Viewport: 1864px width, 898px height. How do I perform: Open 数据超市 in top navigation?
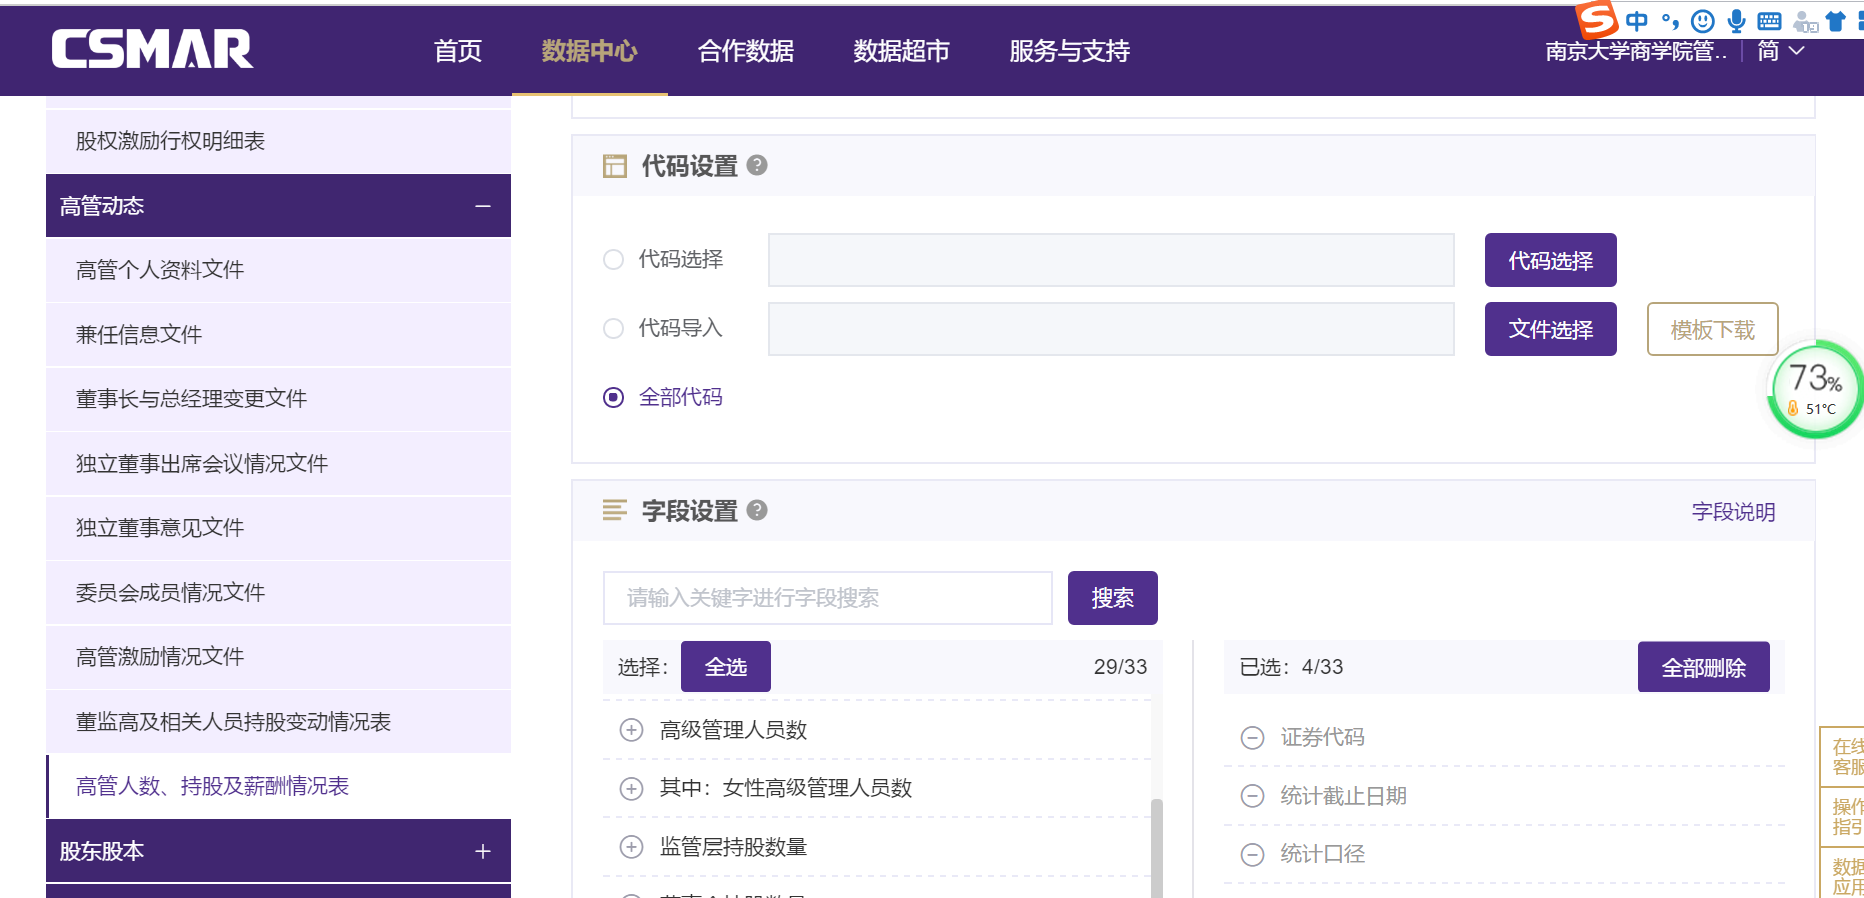[901, 51]
